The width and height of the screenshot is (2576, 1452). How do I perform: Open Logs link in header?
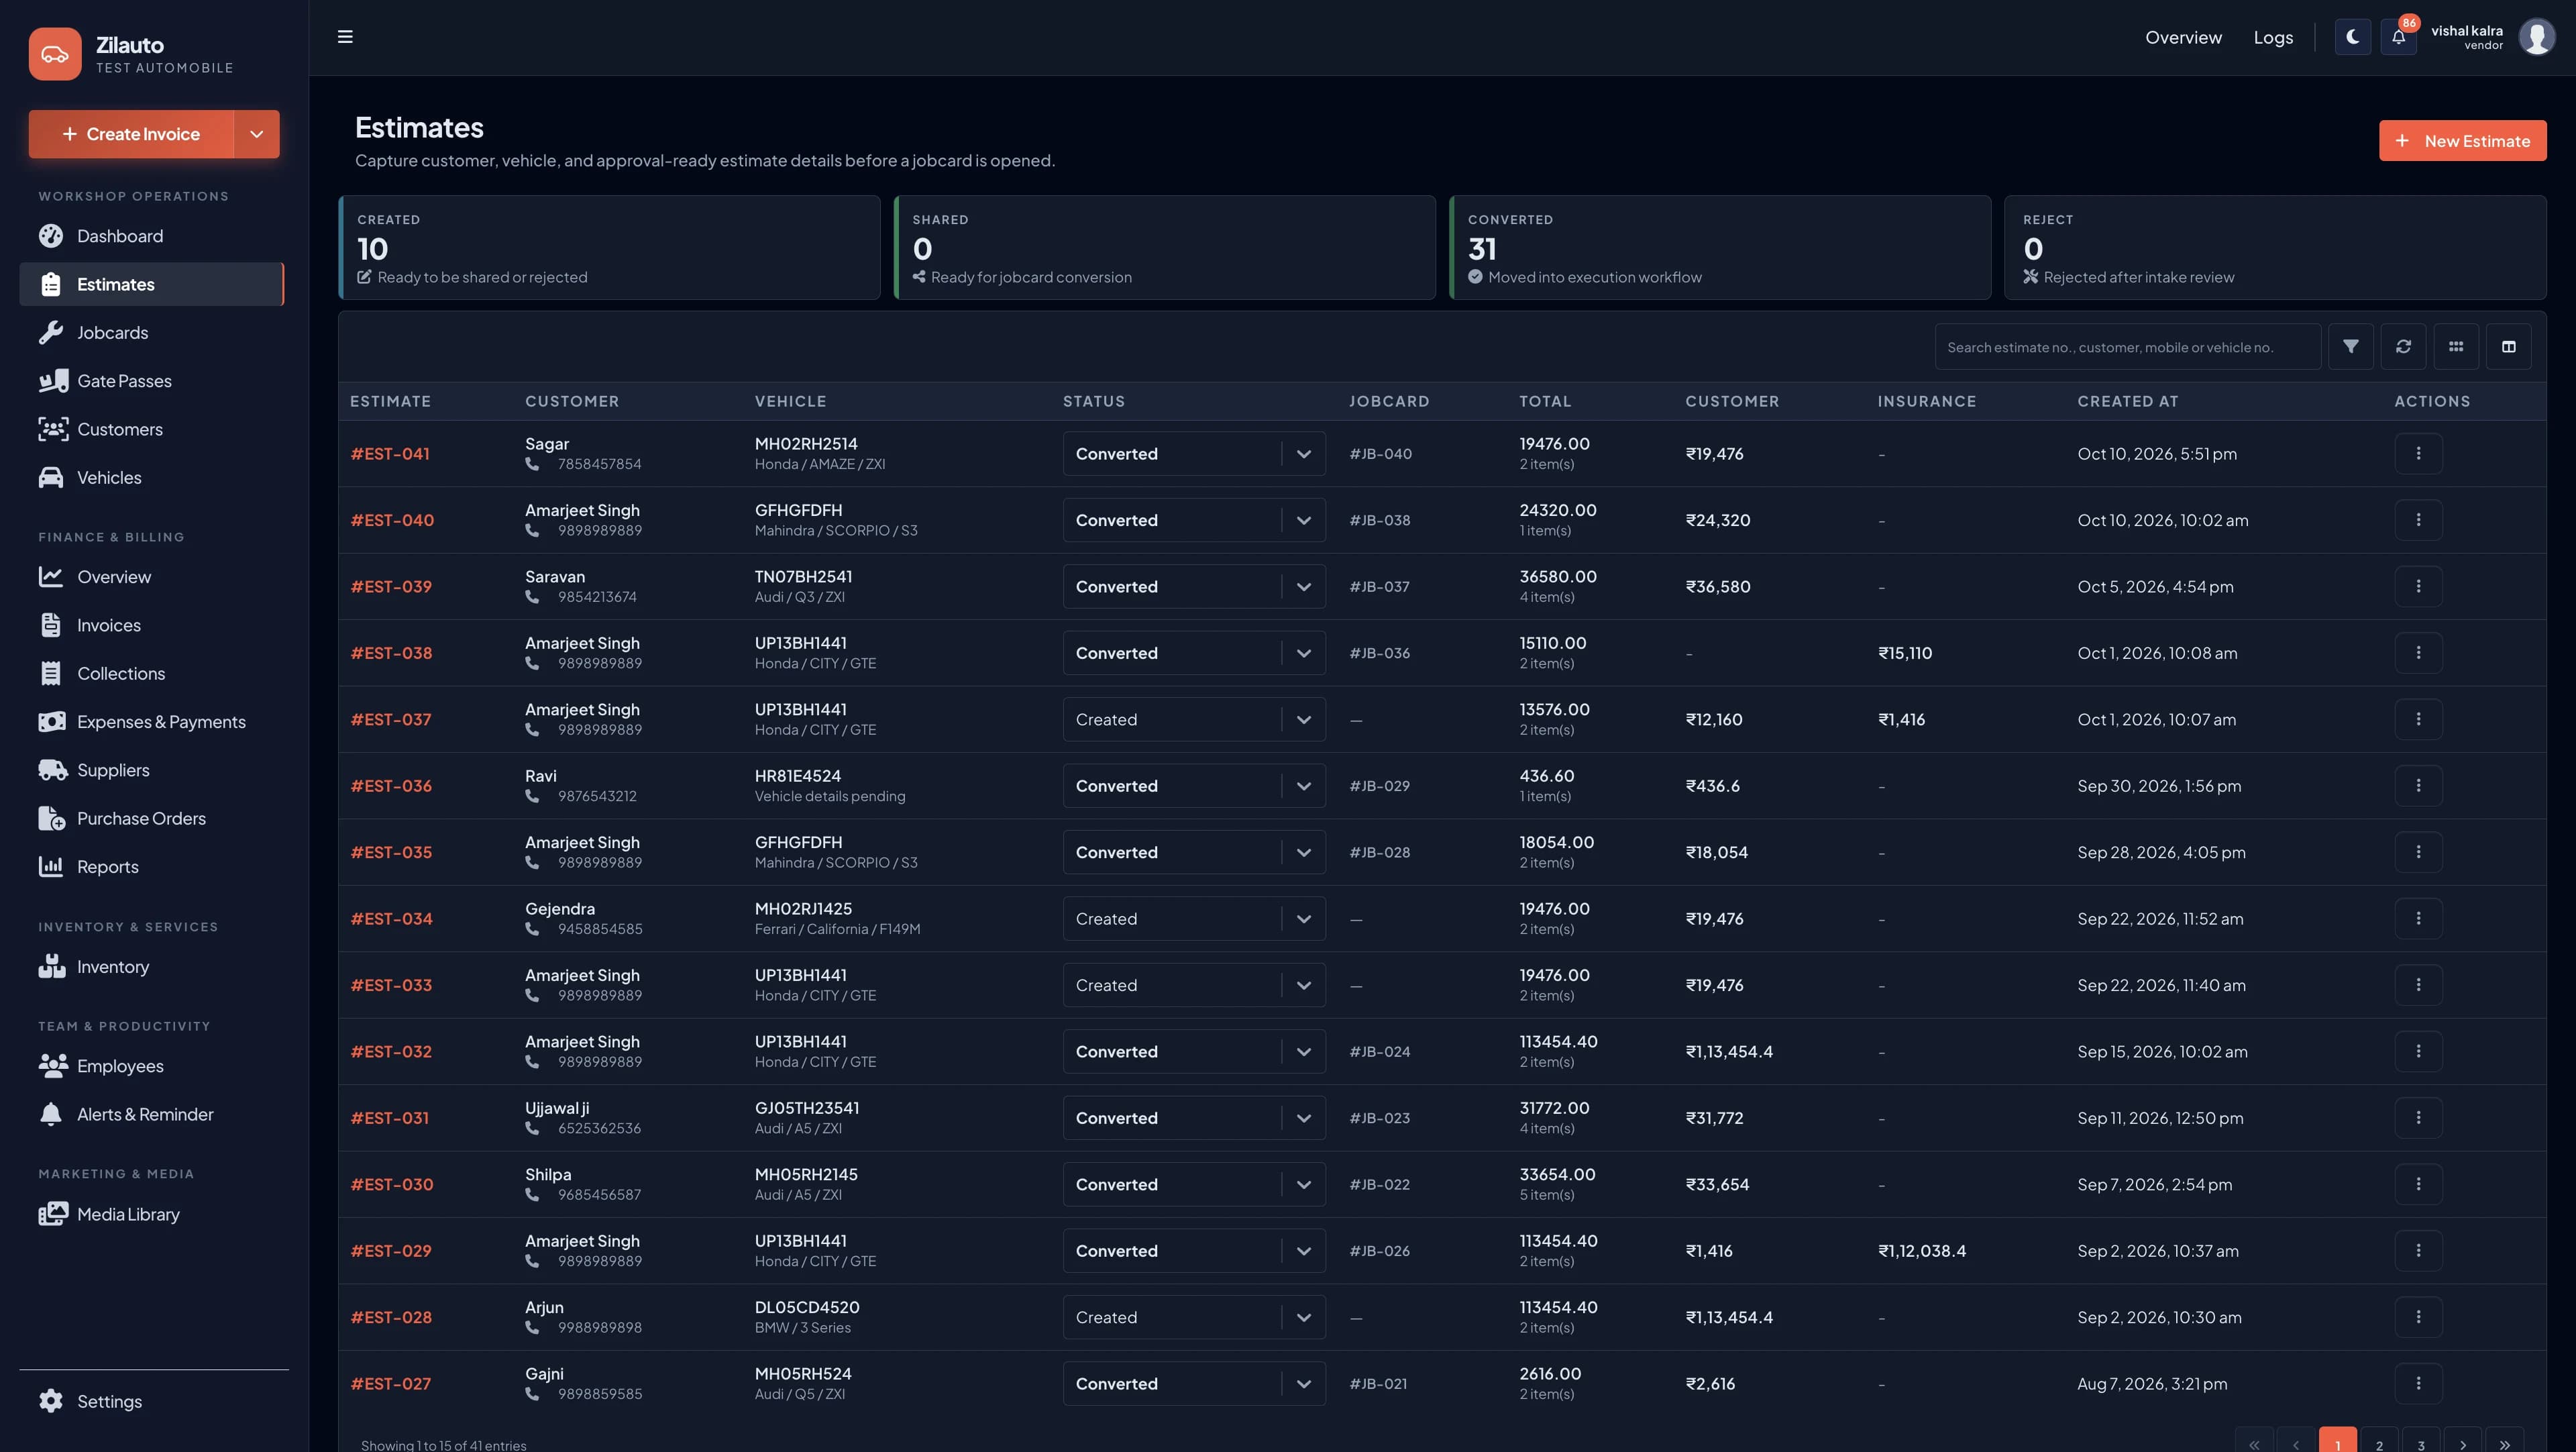tap(2273, 37)
